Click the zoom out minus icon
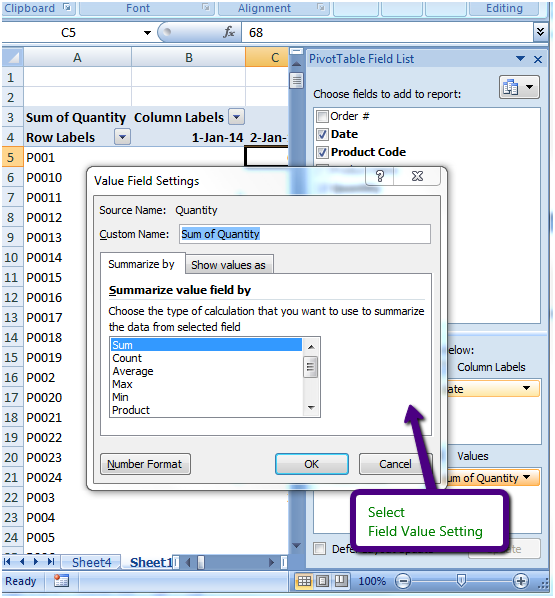Viewport: 555px width, 598px height. pyautogui.click(x=403, y=581)
